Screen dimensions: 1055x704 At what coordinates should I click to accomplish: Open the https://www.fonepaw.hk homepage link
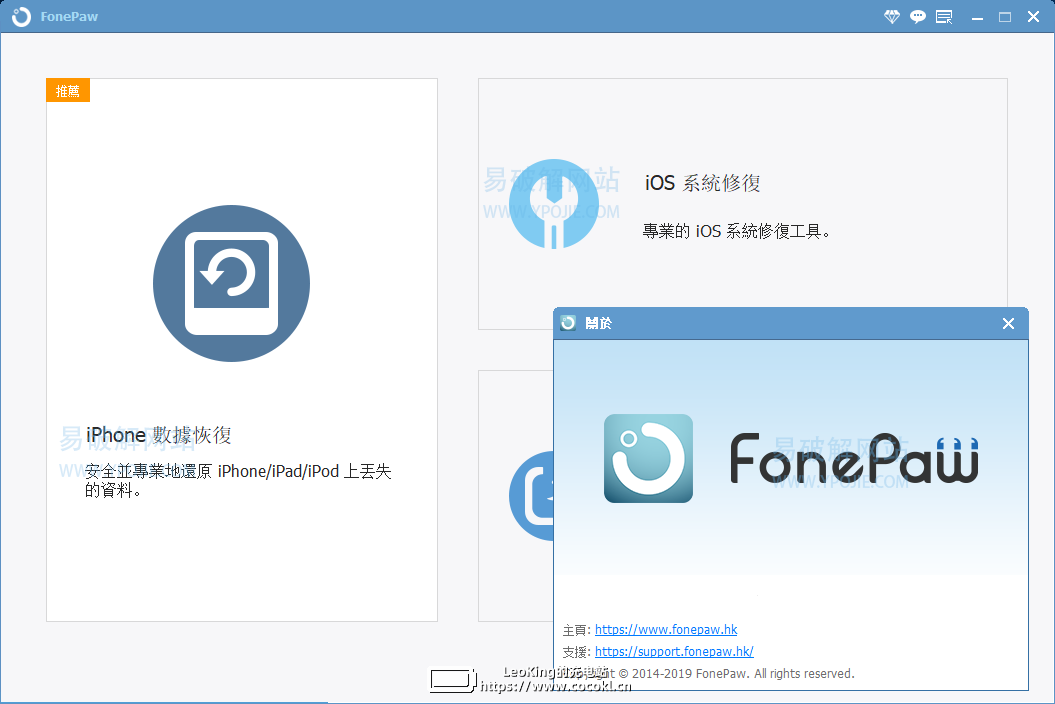point(666,630)
